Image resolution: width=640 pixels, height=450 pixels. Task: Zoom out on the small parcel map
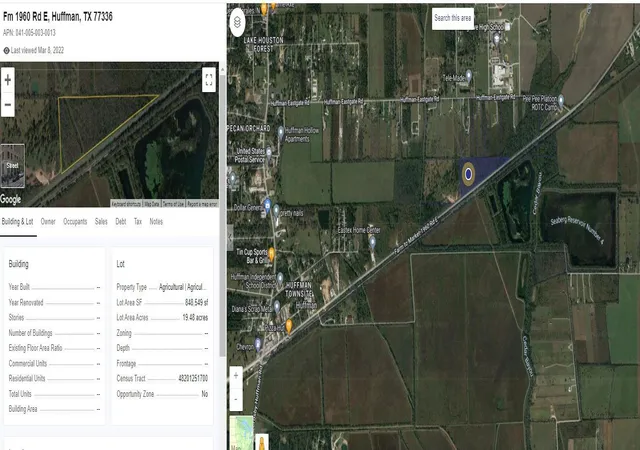[x=7, y=105]
